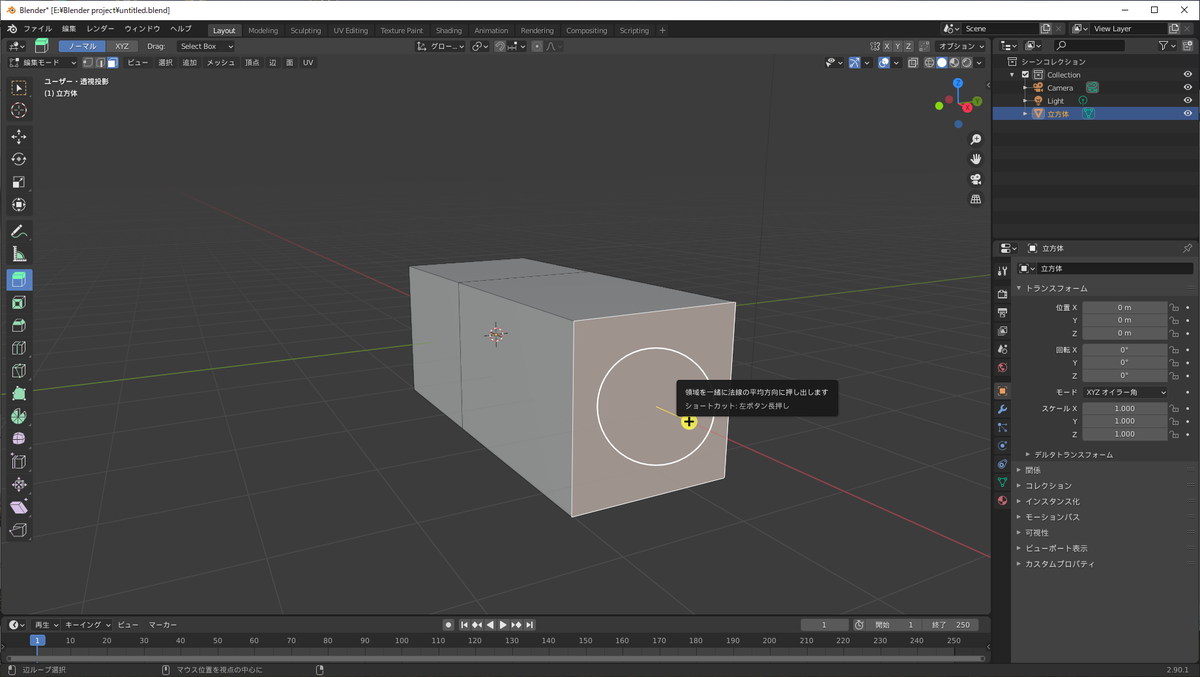Uncheck the Collection exclude checkbox

pyautogui.click(x=1025, y=75)
